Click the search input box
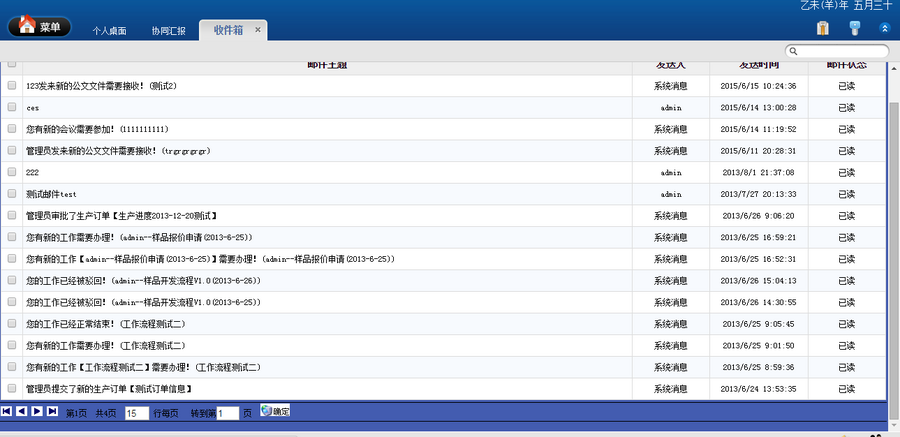This screenshot has height=437, width=900. point(837,51)
